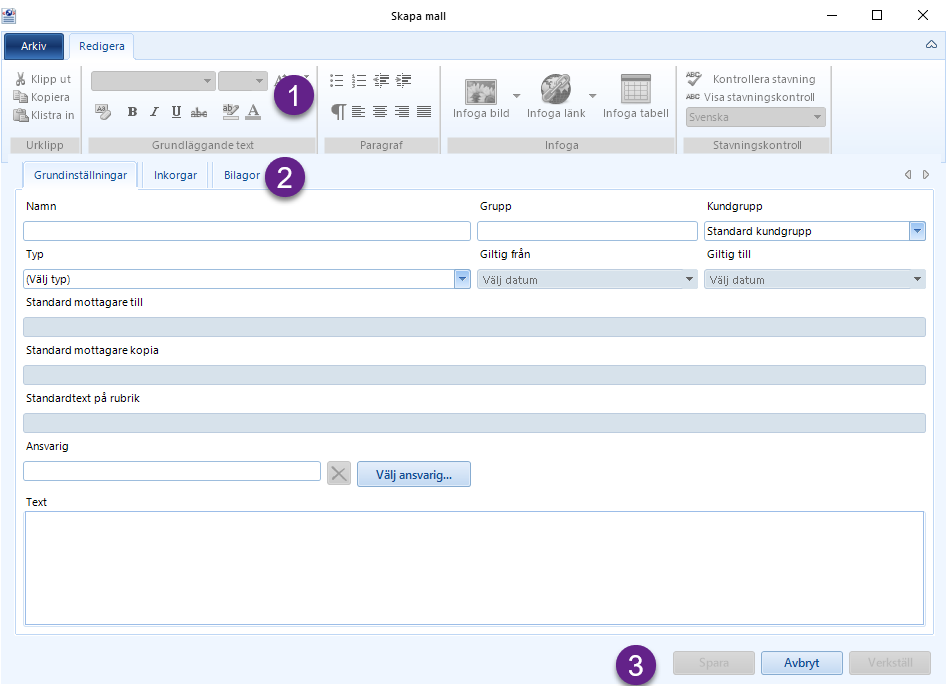Image resolution: width=947 pixels, height=686 pixels.
Task: Click the Välj ansvarig... button
Action: (x=414, y=475)
